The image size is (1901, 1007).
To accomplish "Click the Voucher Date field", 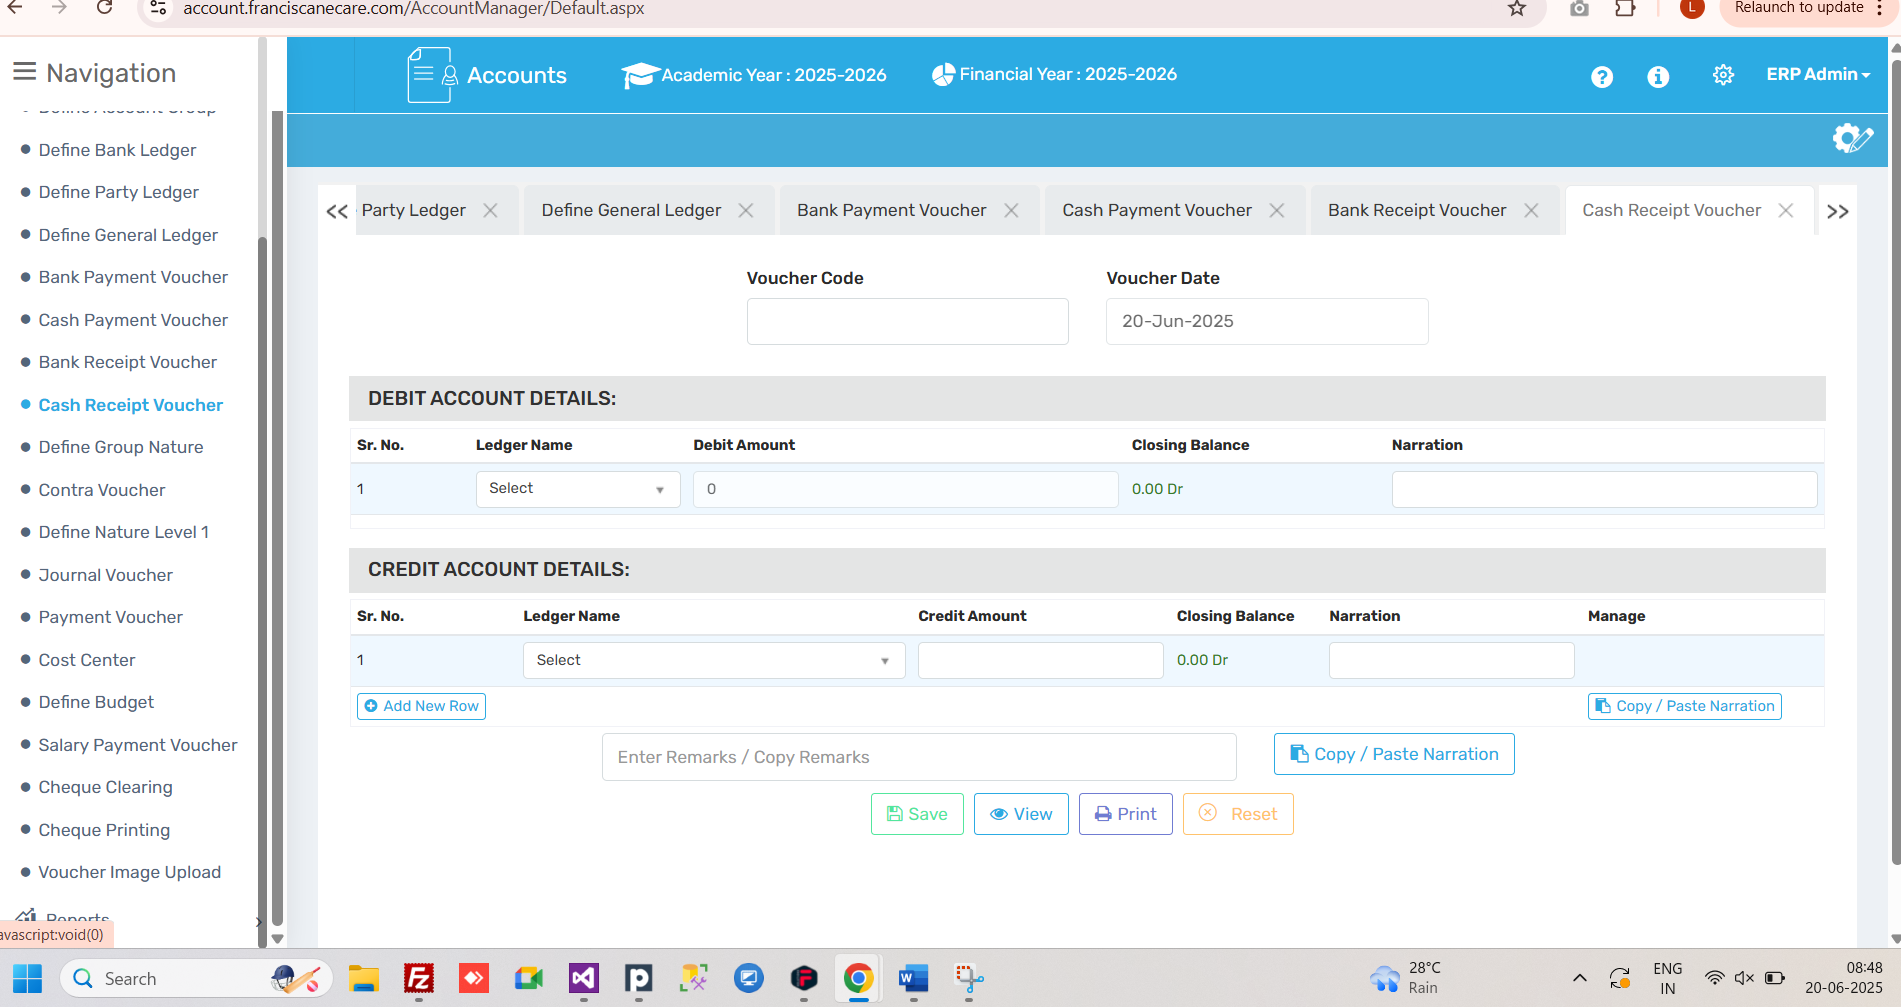I will coord(1267,321).
